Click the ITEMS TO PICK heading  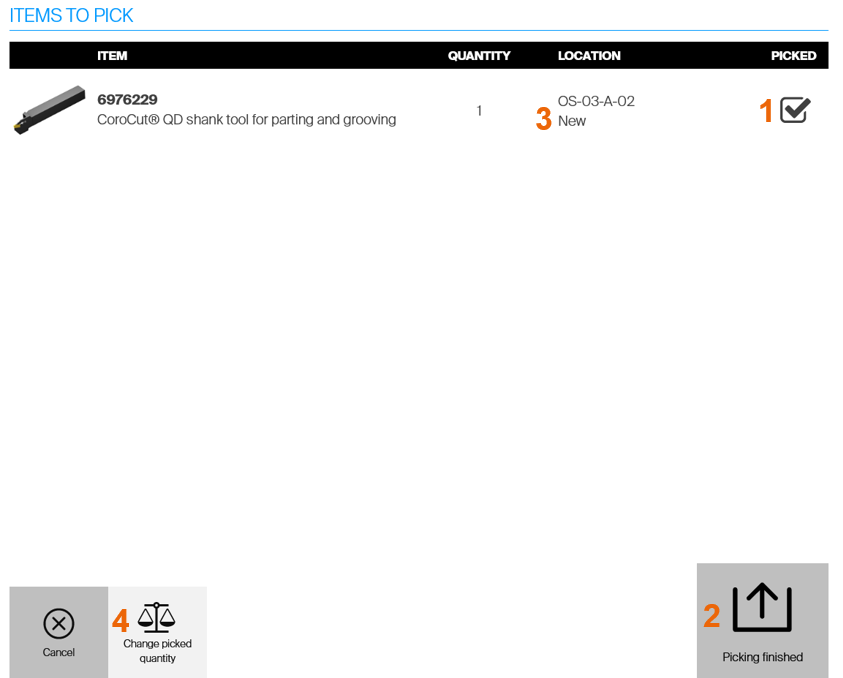71,16
